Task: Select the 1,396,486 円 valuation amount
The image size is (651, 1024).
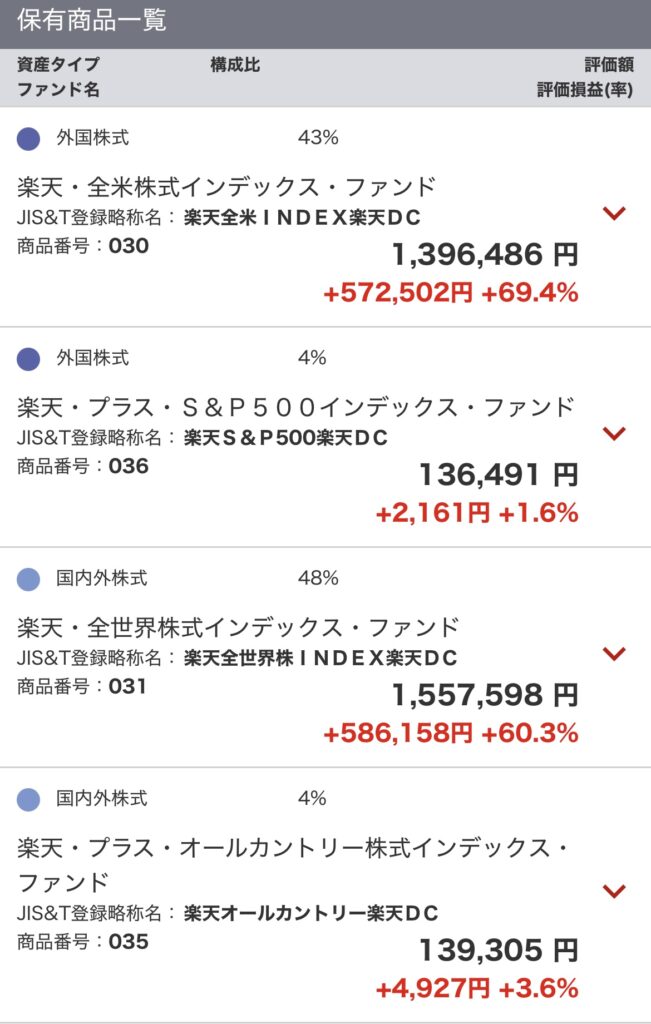Action: pos(485,254)
